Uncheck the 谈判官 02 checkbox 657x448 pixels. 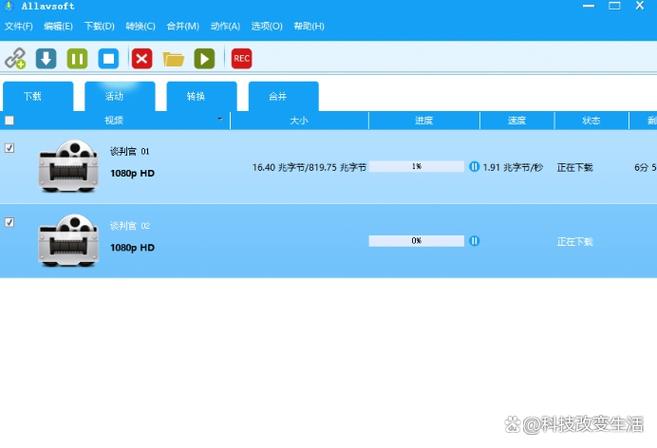(x=9, y=222)
